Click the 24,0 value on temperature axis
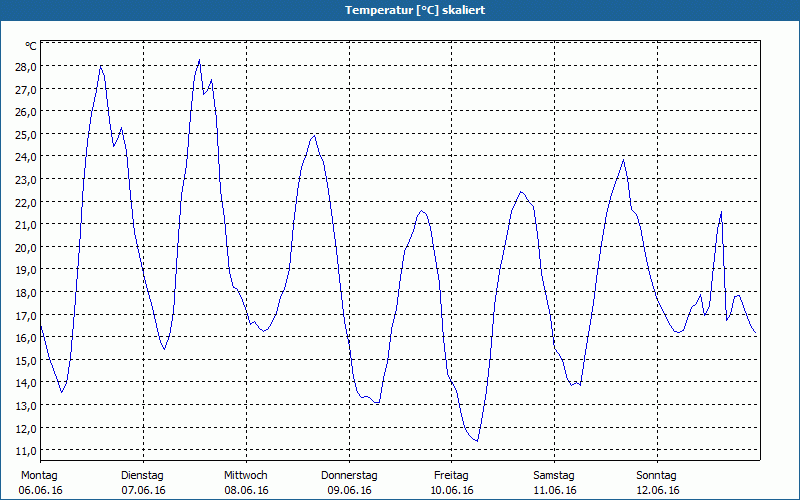800x500 pixels. pos(25,158)
